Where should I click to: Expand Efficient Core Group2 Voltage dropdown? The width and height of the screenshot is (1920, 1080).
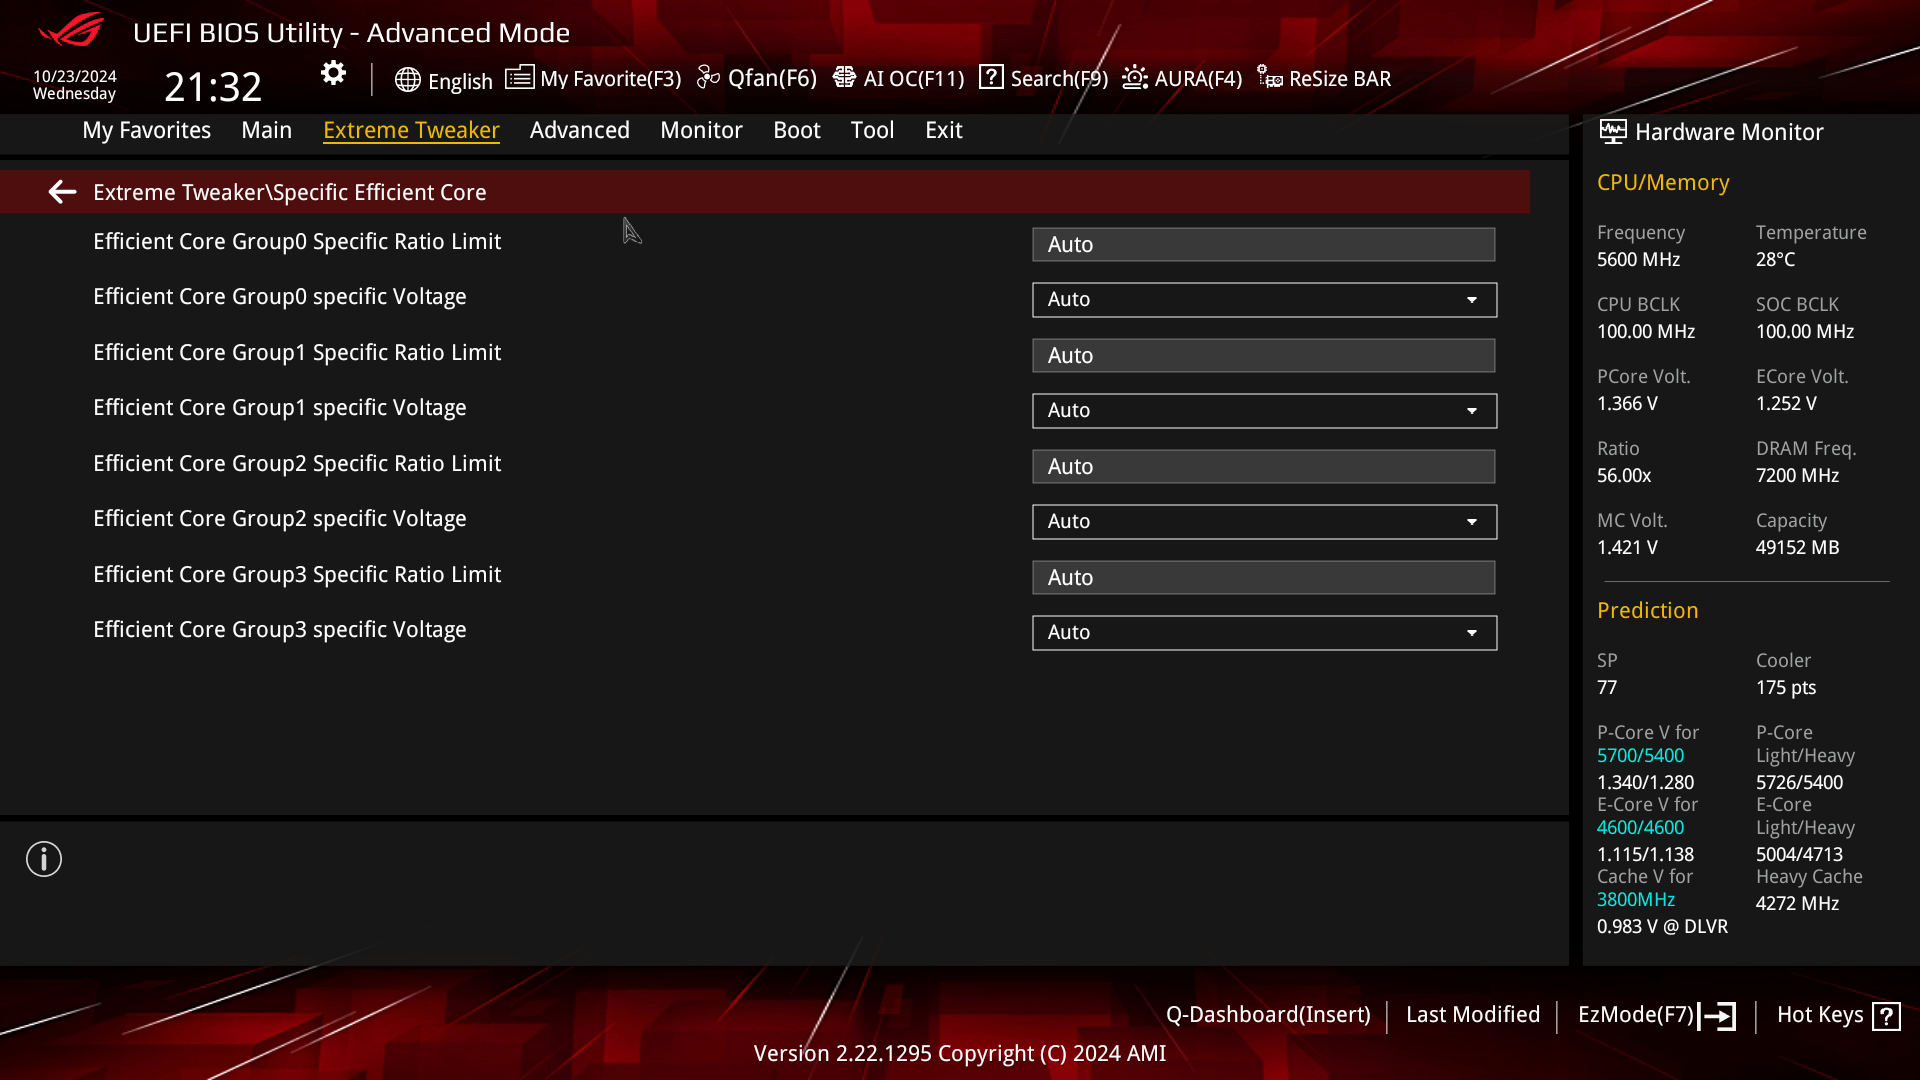1473,521
